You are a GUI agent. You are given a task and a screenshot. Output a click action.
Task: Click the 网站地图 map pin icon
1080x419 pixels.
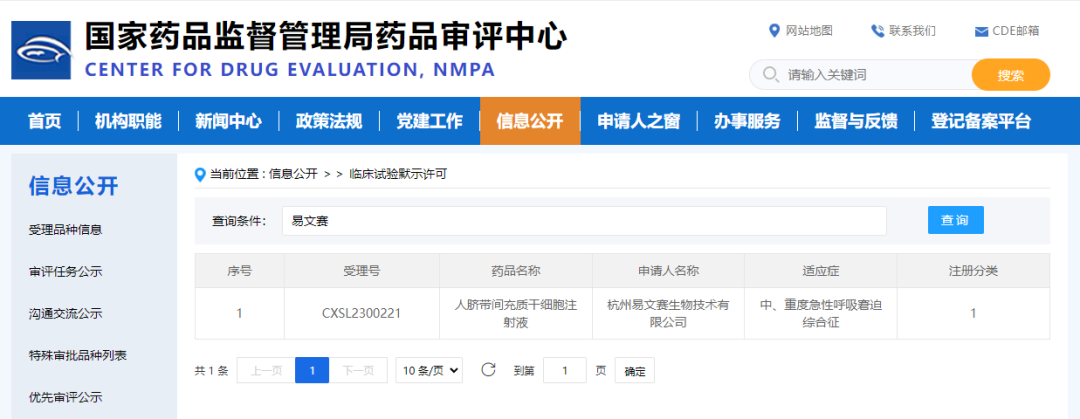pos(774,30)
